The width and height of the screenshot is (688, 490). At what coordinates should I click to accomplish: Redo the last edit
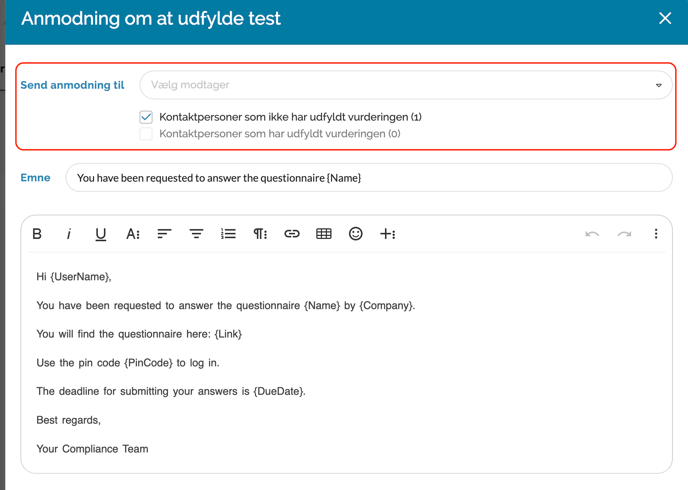(624, 234)
